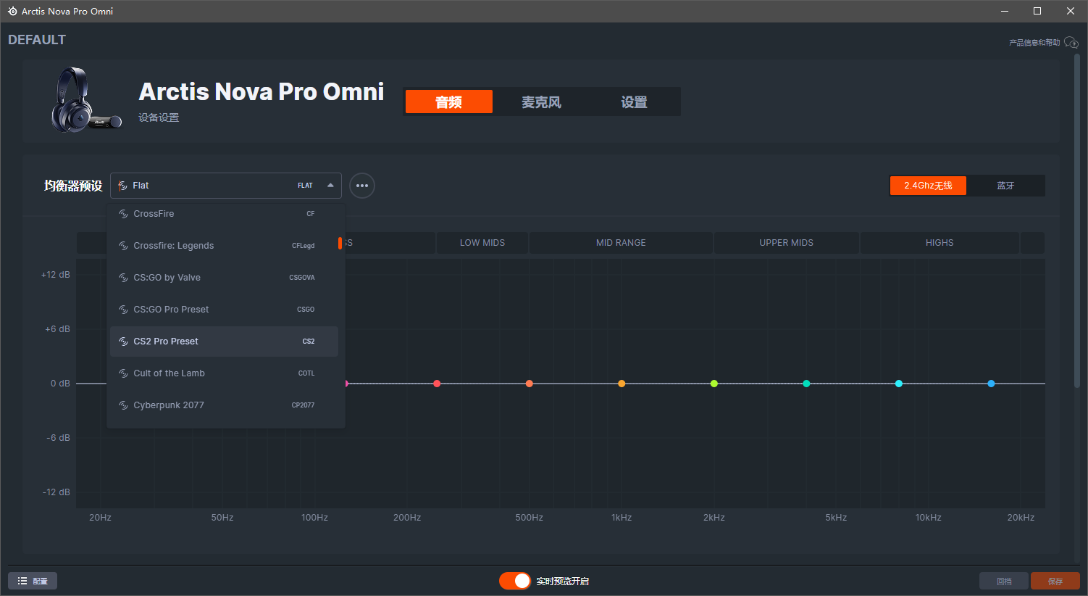Select the green EQ point at 2kHz
Viewport: 1088px width, 596px height.
713,384
